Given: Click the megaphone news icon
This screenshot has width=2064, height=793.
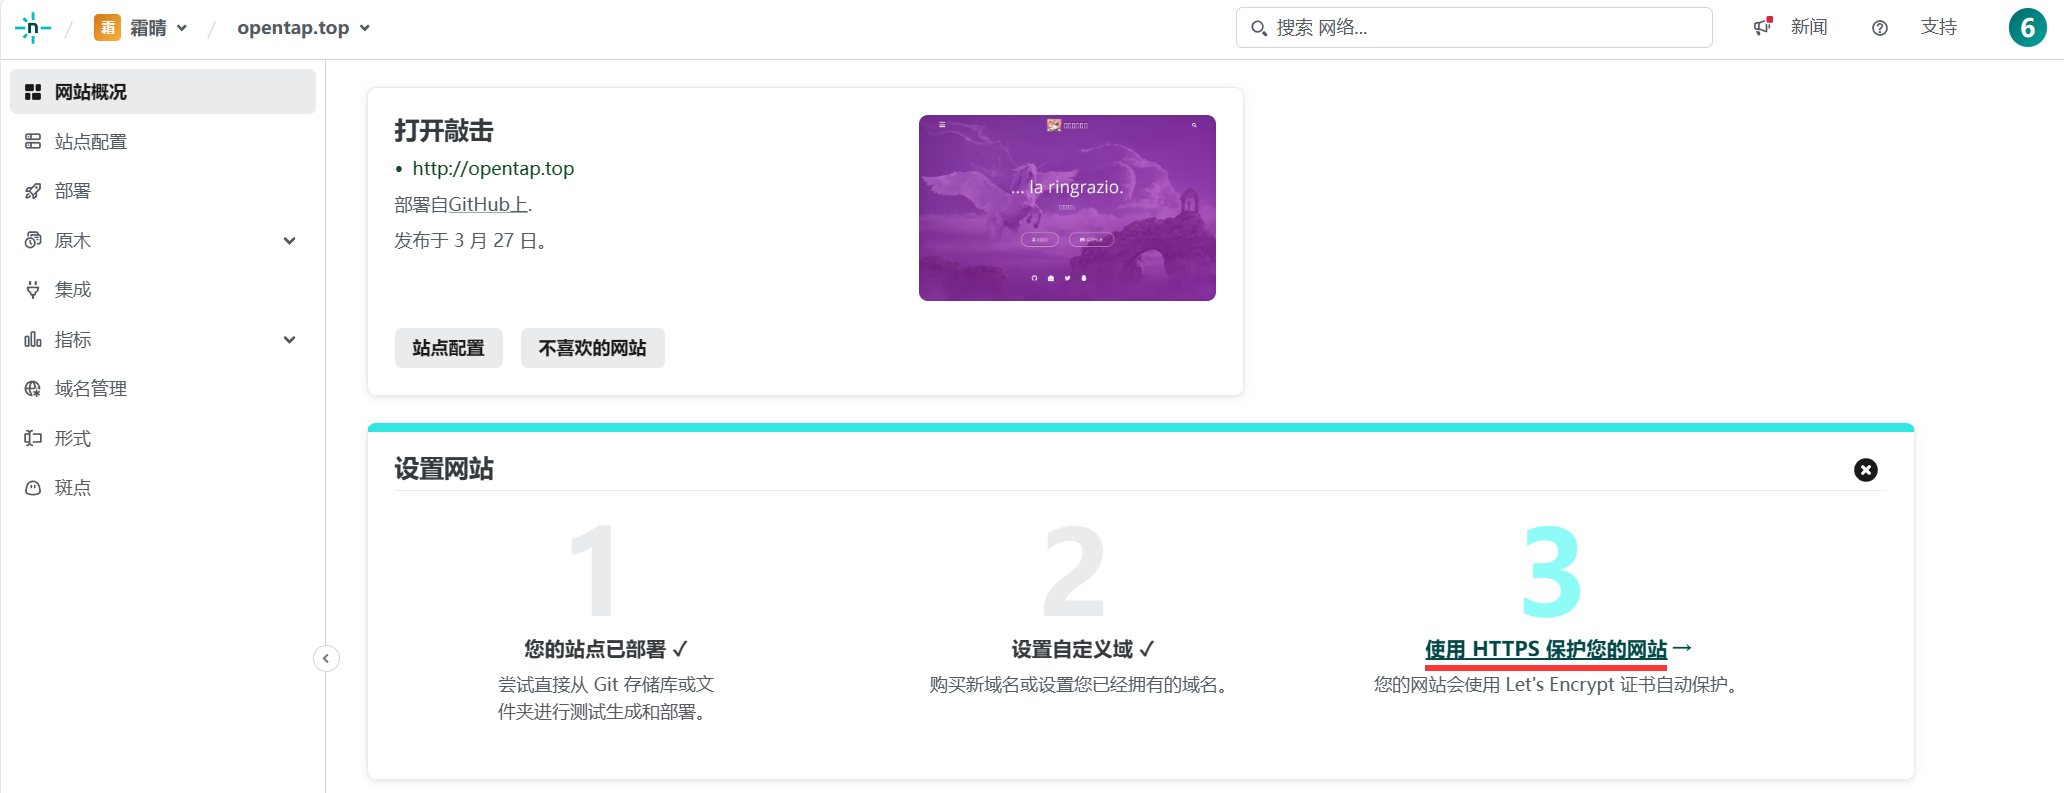Looking at the screenshot, I should (1762, 27).
